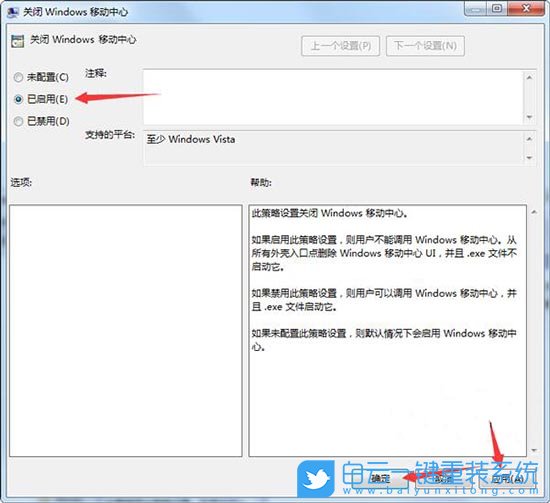Click inside the empty 选项 options pane
This screenshot has height=503, width=550.
[126, 331]
